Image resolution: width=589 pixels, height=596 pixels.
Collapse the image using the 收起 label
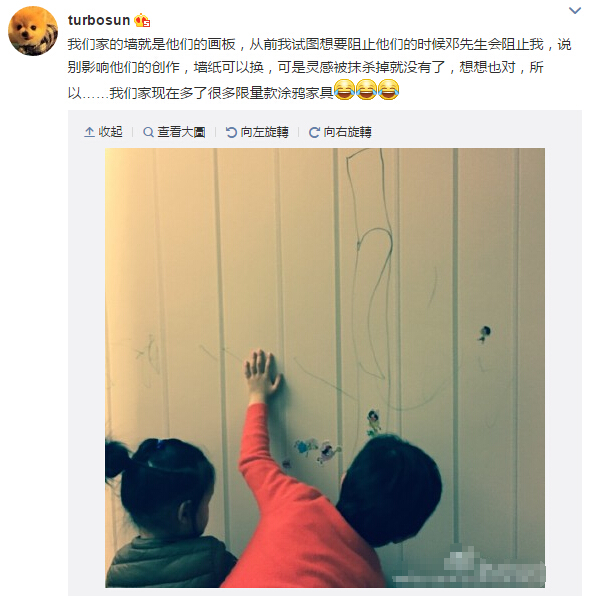pos(110,132)
